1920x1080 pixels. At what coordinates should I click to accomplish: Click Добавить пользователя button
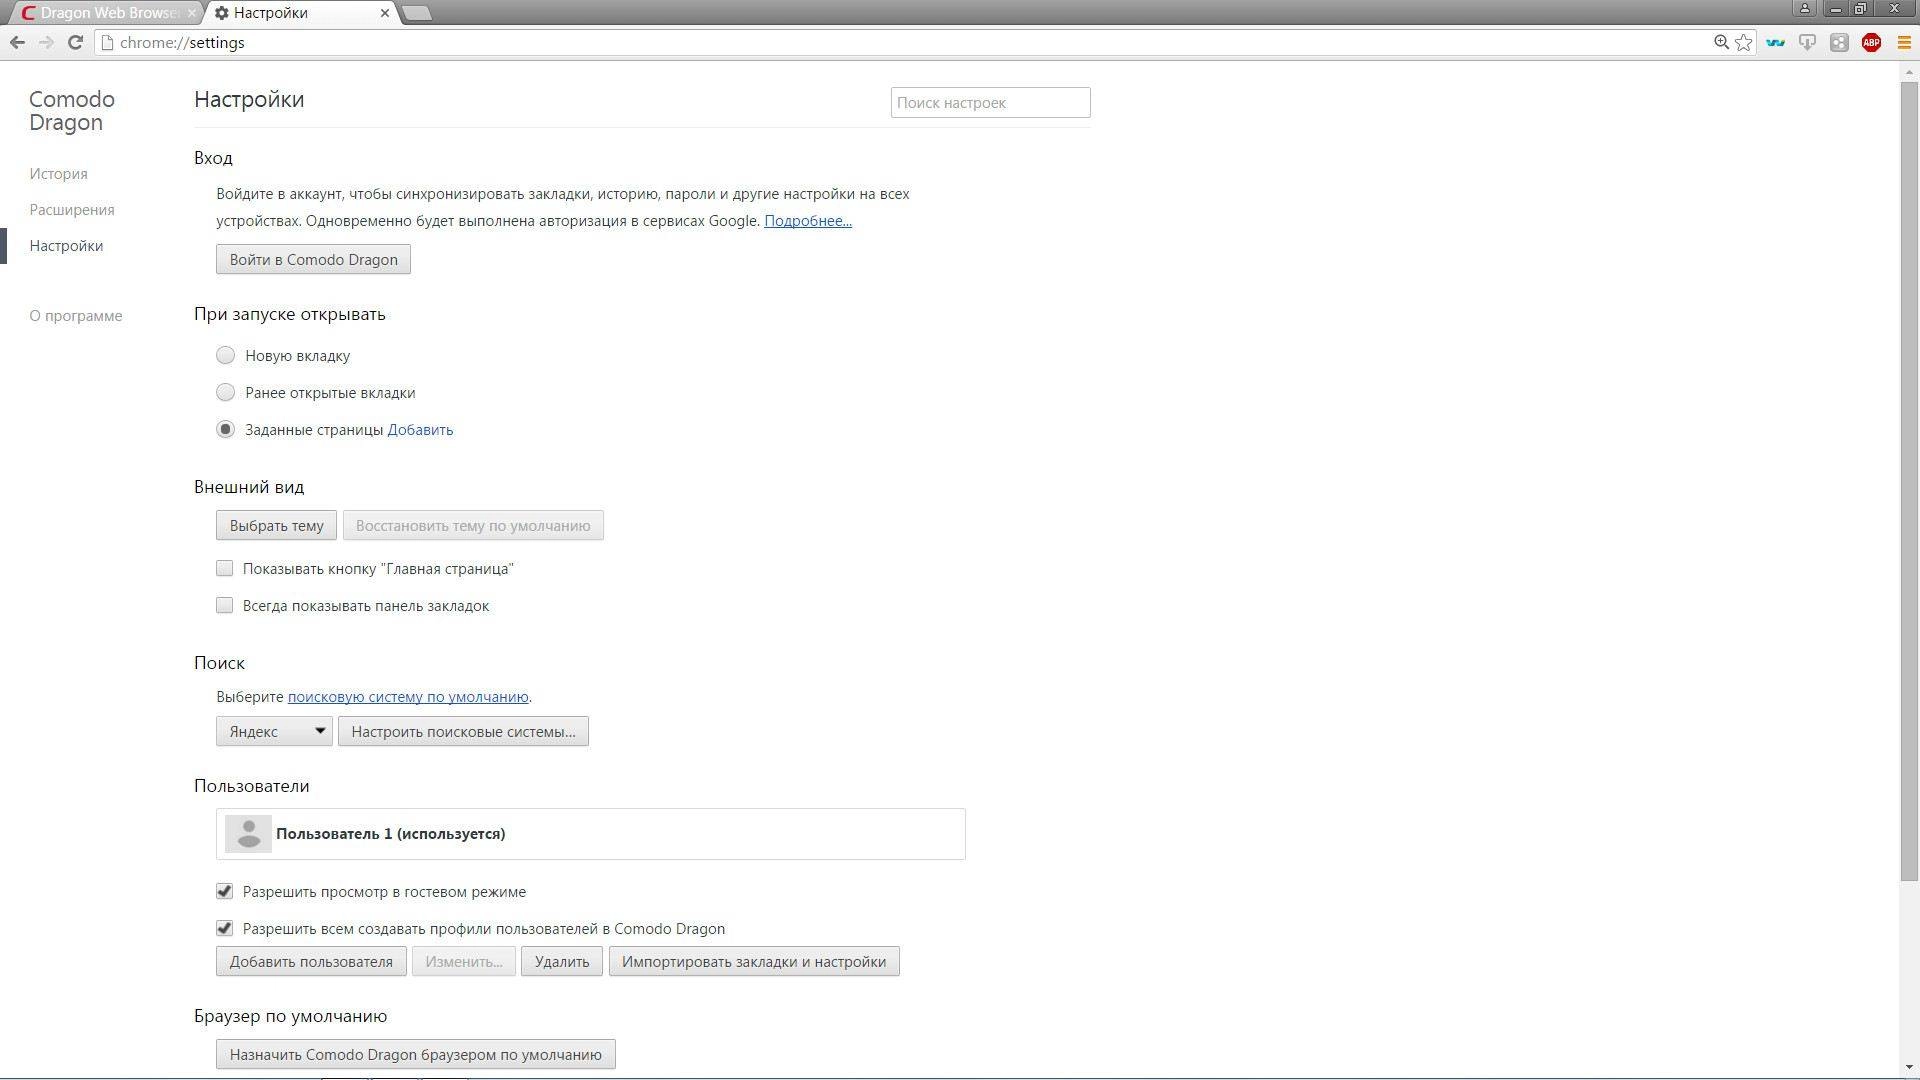311,961
